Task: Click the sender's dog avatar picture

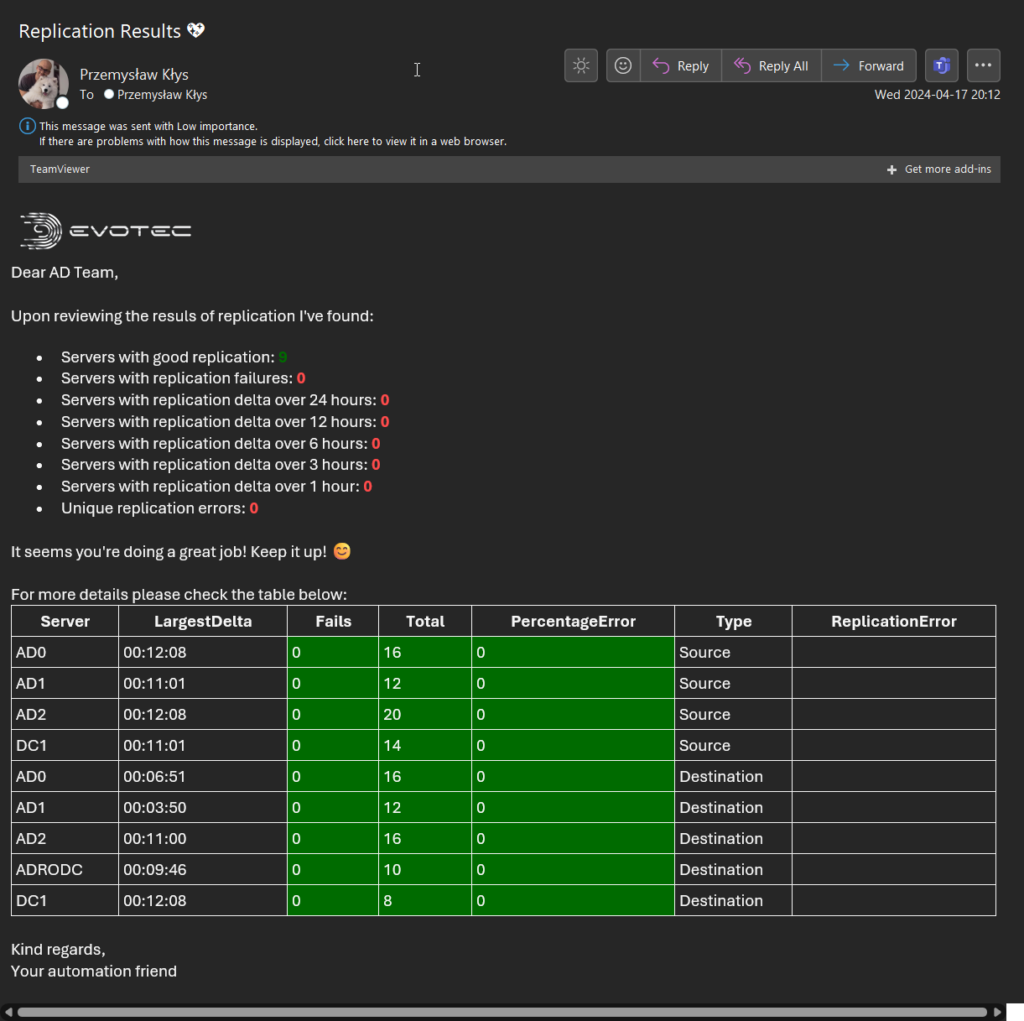Action: pyautogui.click(x=42, y=84)
